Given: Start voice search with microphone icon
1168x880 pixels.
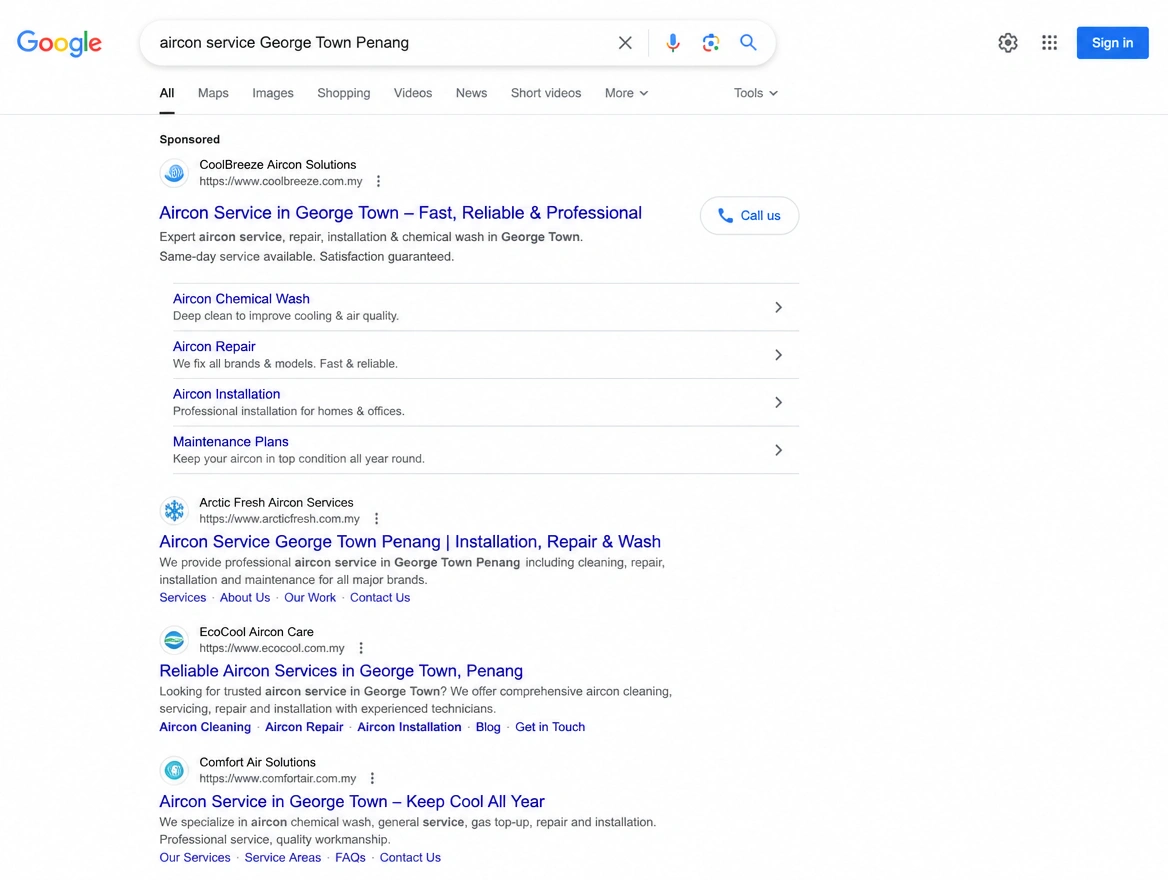Looking at the screenshot, I should click(x=673, y=42).
